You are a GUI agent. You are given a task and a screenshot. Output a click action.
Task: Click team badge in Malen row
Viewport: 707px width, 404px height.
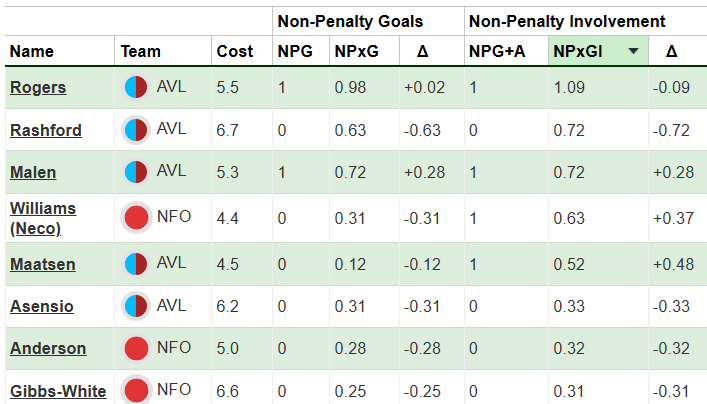[x=137, y=172]
